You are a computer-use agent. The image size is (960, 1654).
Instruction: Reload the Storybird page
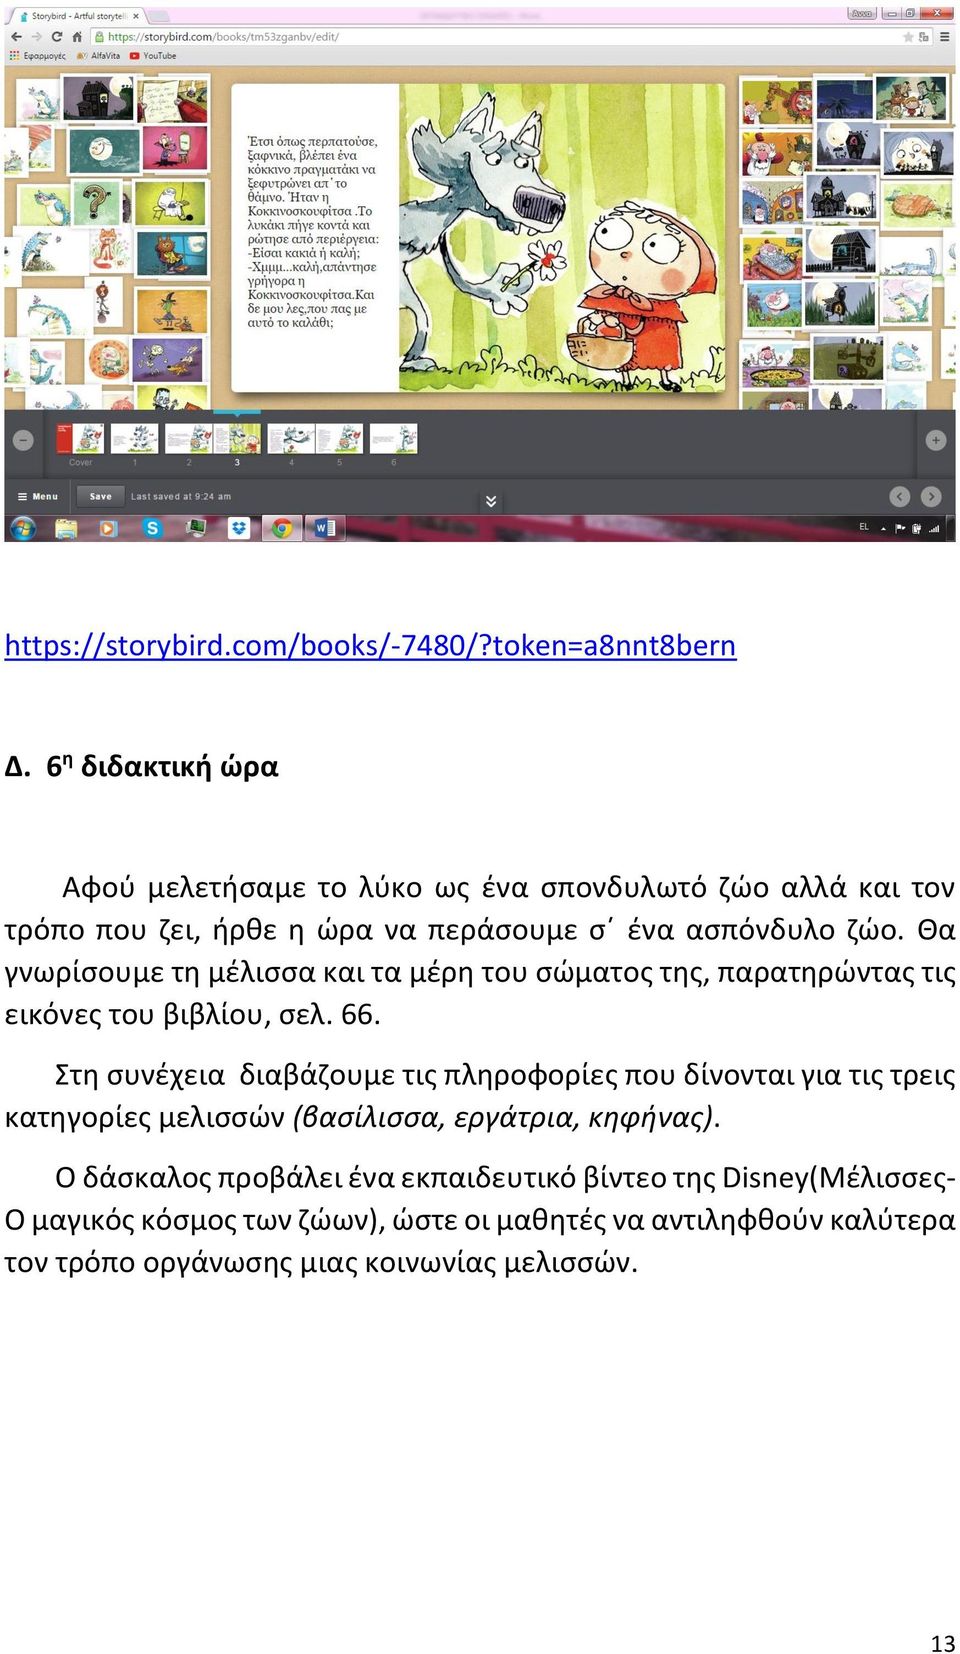point(57,36)
